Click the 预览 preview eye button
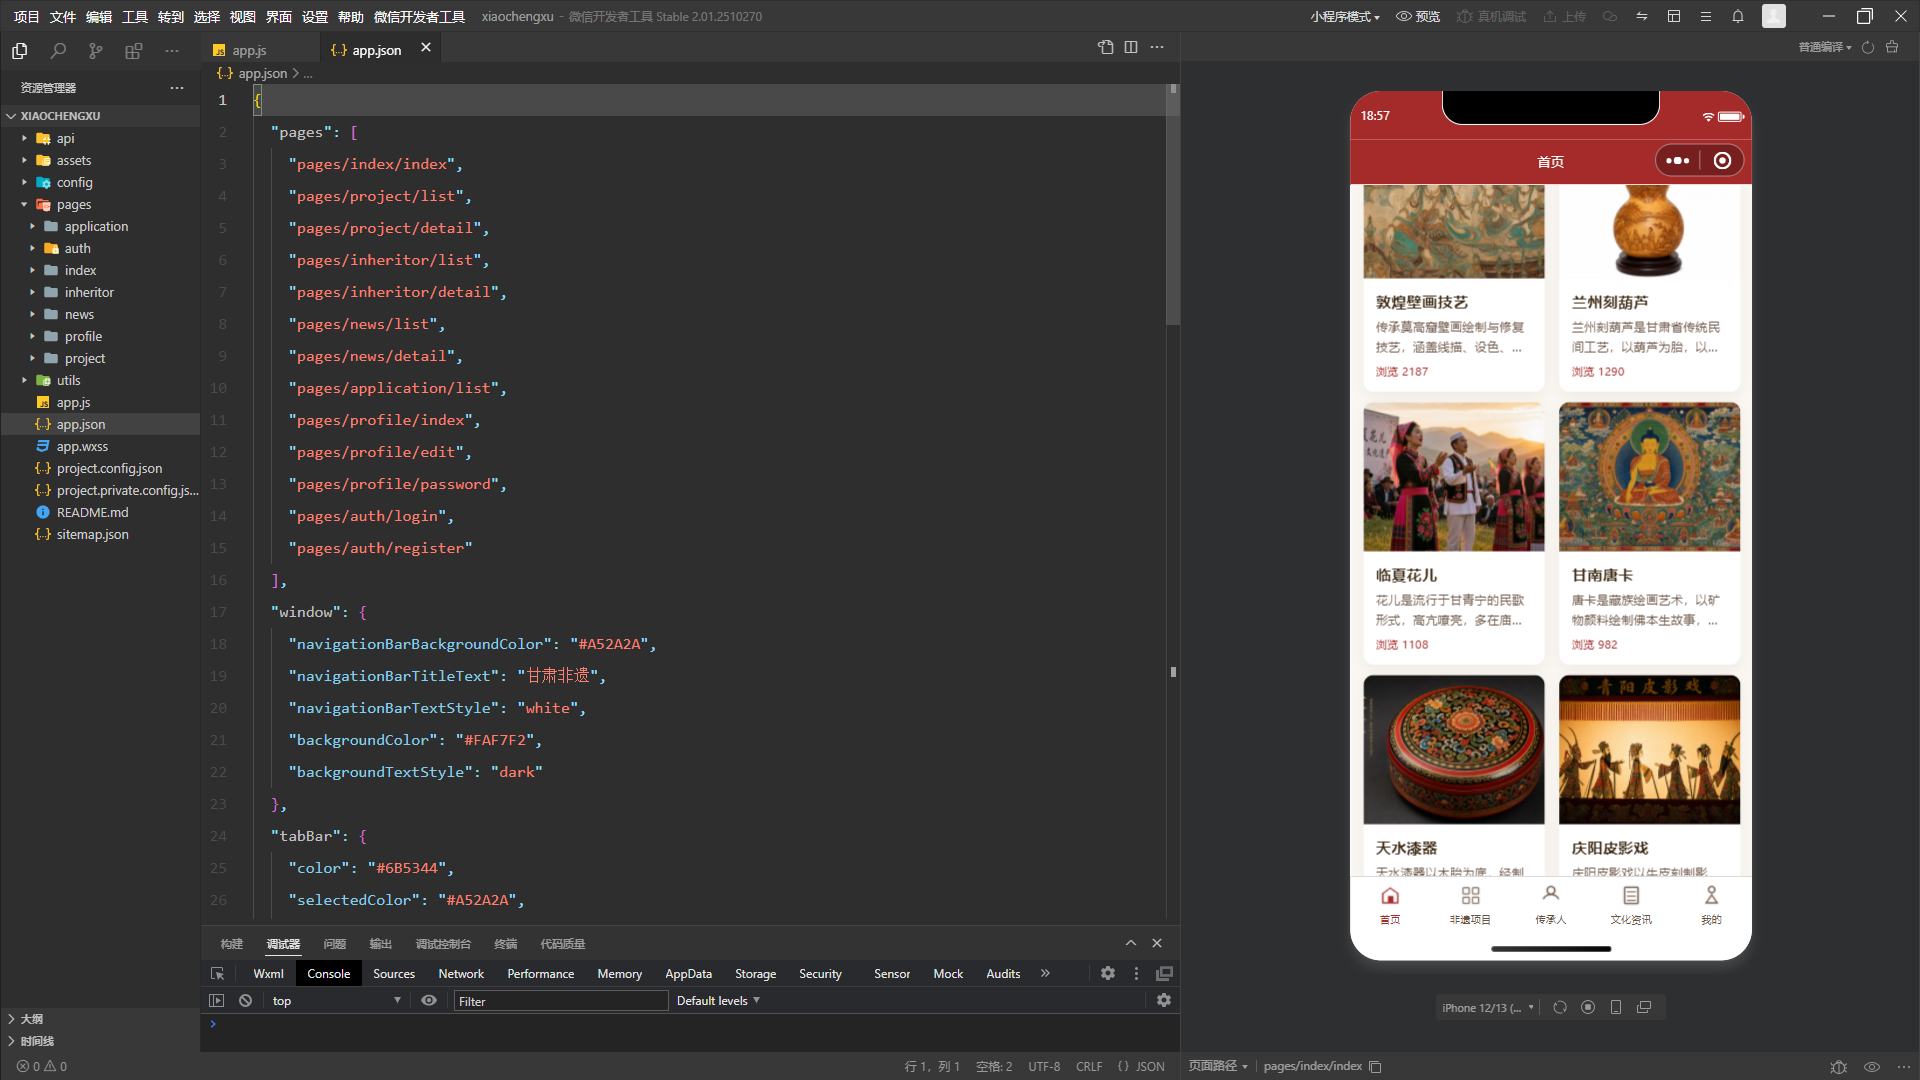Image resolution: width=1920 pixels, height=1080 pixels. pyautogui.click(x=1418, y=16)
